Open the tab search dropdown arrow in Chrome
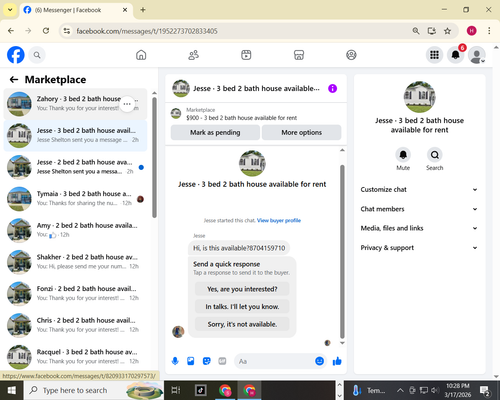 click(x=10, y=10)
